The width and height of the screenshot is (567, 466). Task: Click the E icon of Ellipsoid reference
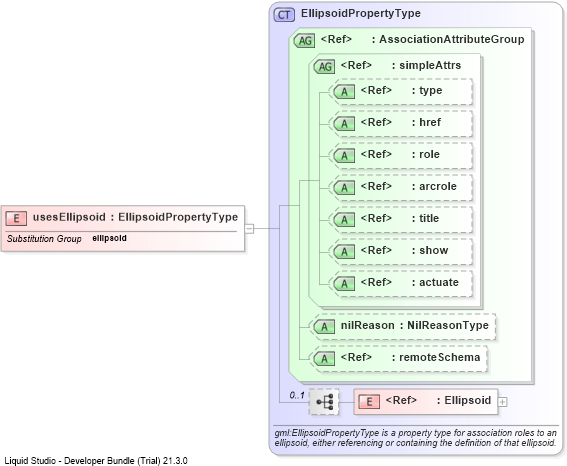[x=369, y=402]
